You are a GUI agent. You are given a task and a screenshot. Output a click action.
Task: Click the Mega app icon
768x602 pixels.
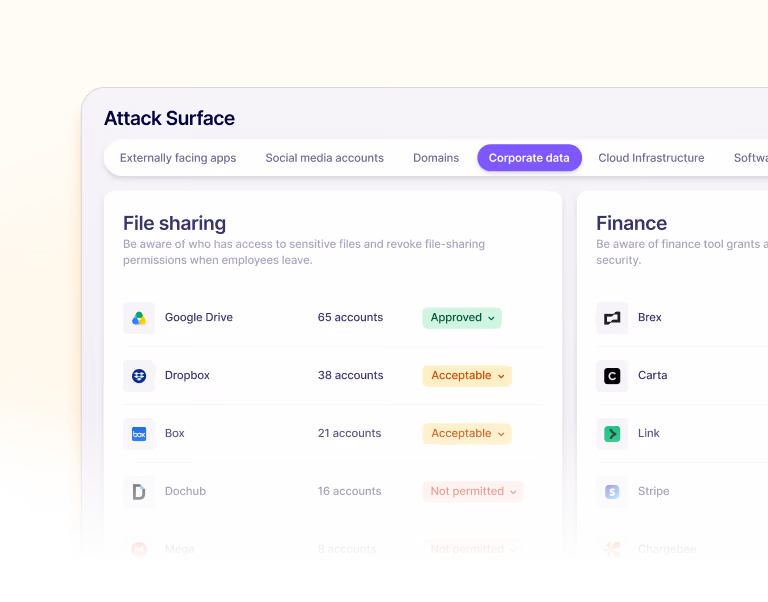tap(139, 549)
